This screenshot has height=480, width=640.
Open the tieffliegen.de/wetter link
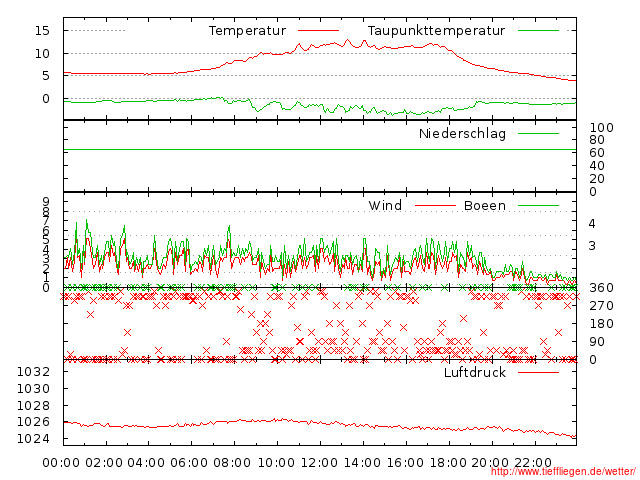[563, 472]
